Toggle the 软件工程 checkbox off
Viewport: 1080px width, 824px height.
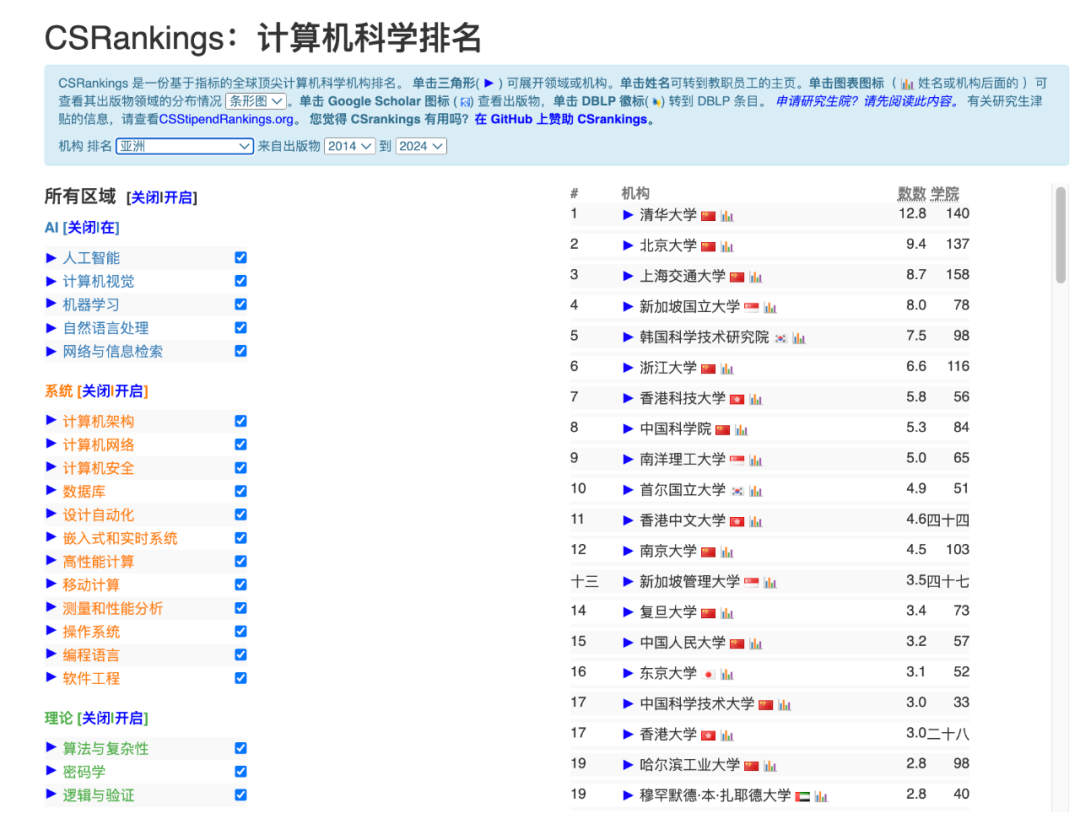(x=240, y=677)
